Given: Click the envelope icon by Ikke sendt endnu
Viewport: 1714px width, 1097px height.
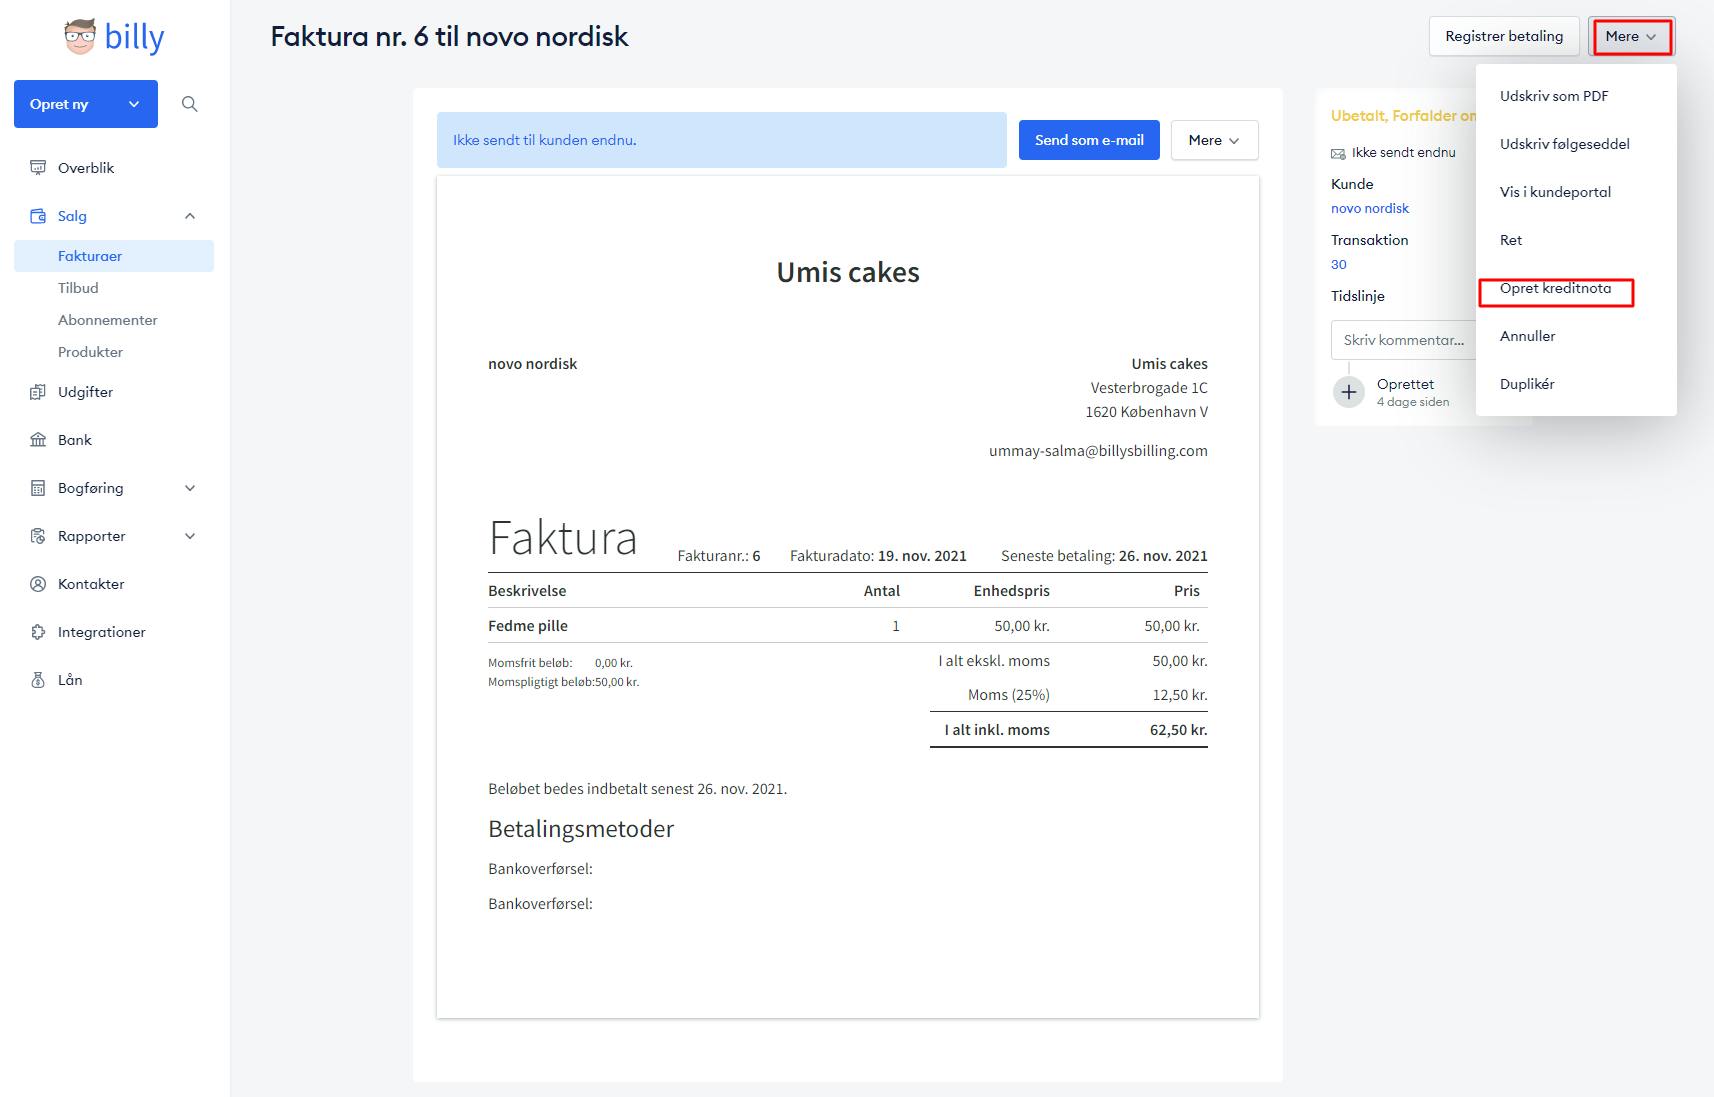Looking at the screenshot, I should 1338,153.
